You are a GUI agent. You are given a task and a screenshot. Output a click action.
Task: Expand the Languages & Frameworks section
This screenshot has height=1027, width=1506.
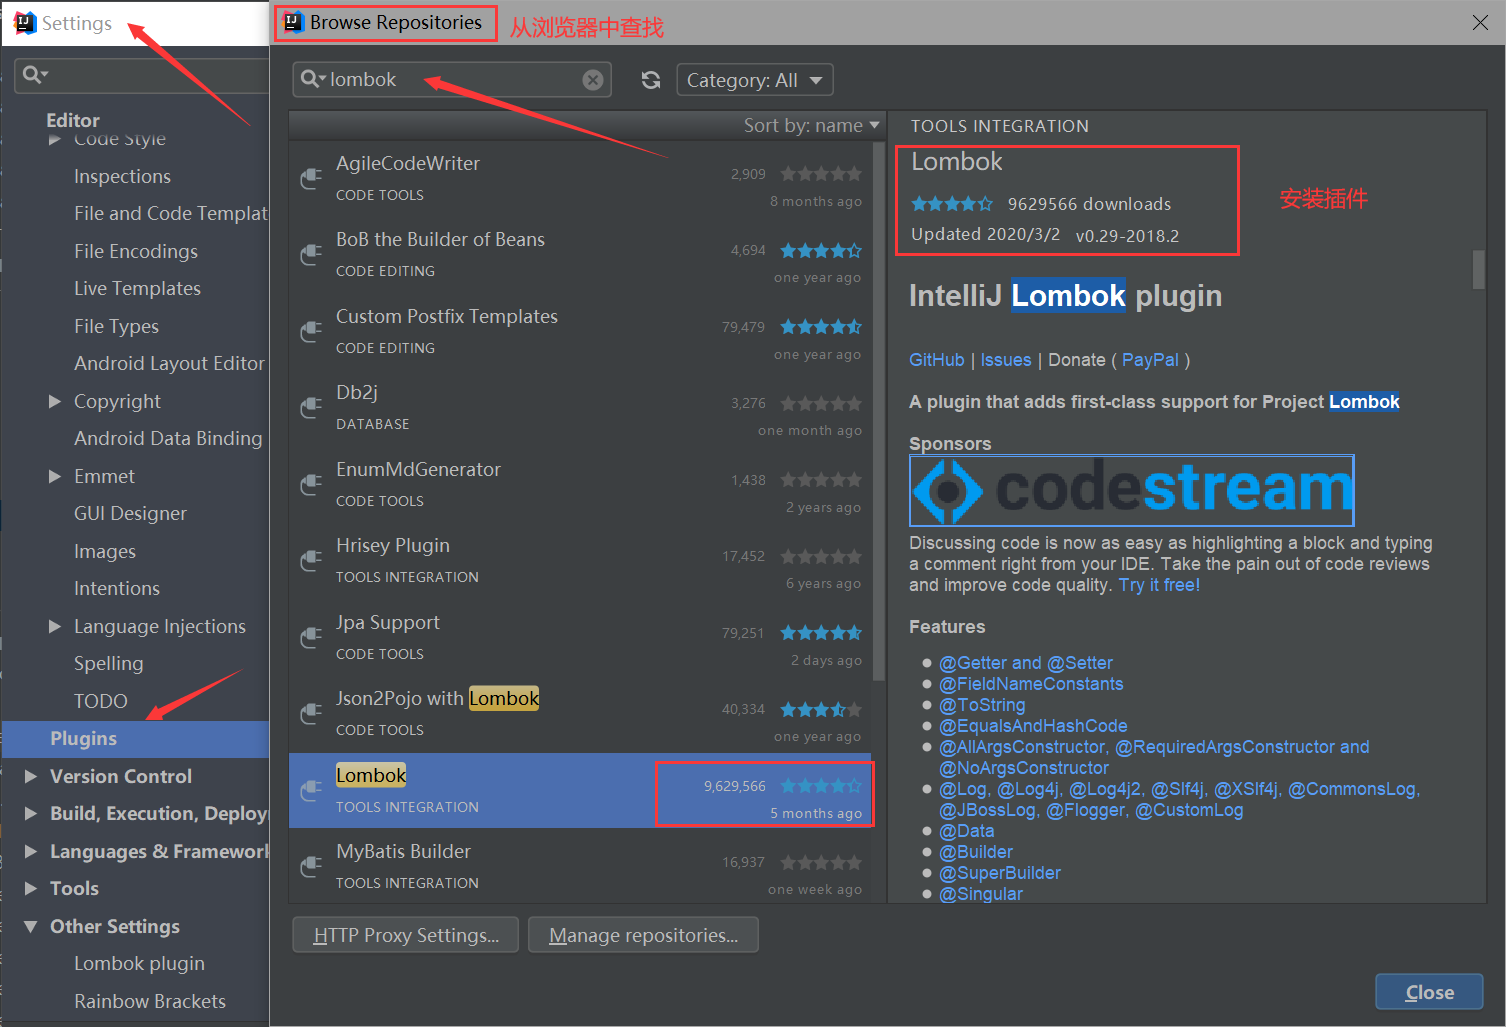31,851
